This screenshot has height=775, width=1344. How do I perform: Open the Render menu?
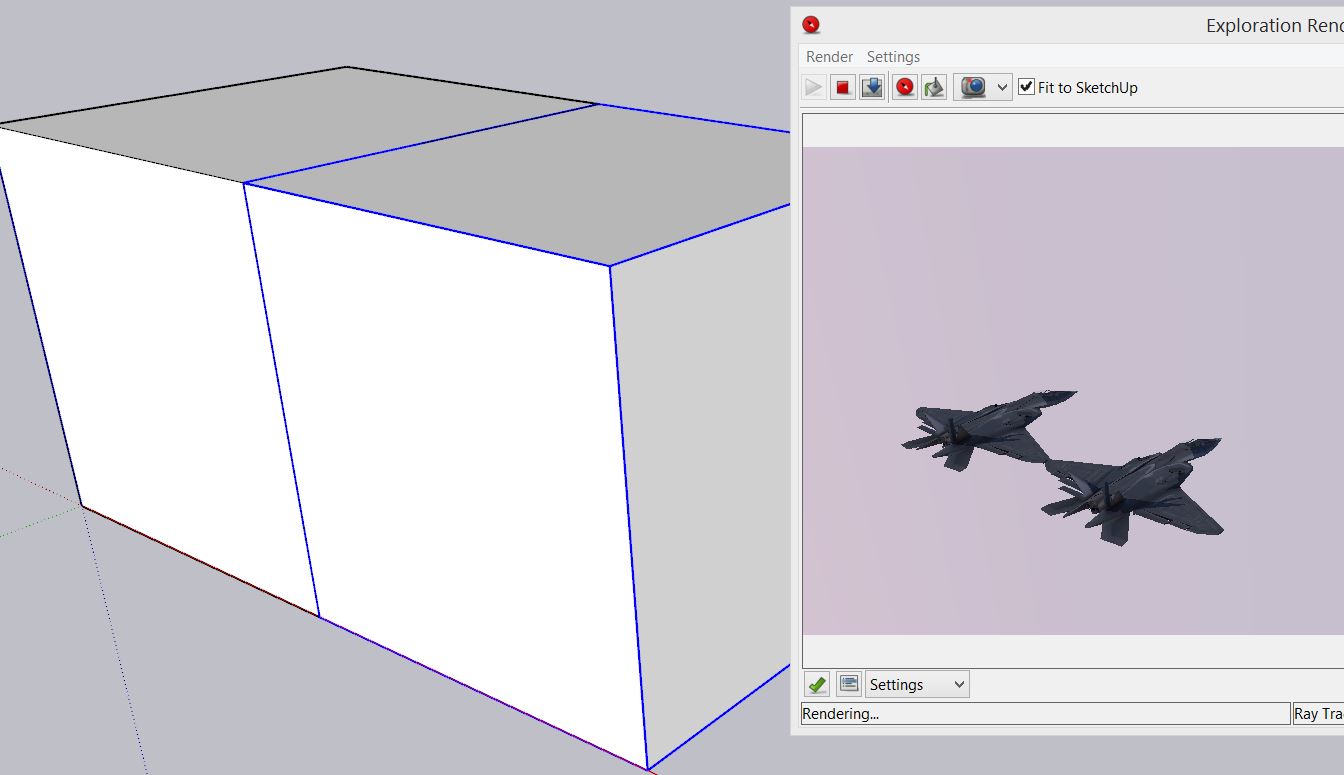tap(829, 57)
